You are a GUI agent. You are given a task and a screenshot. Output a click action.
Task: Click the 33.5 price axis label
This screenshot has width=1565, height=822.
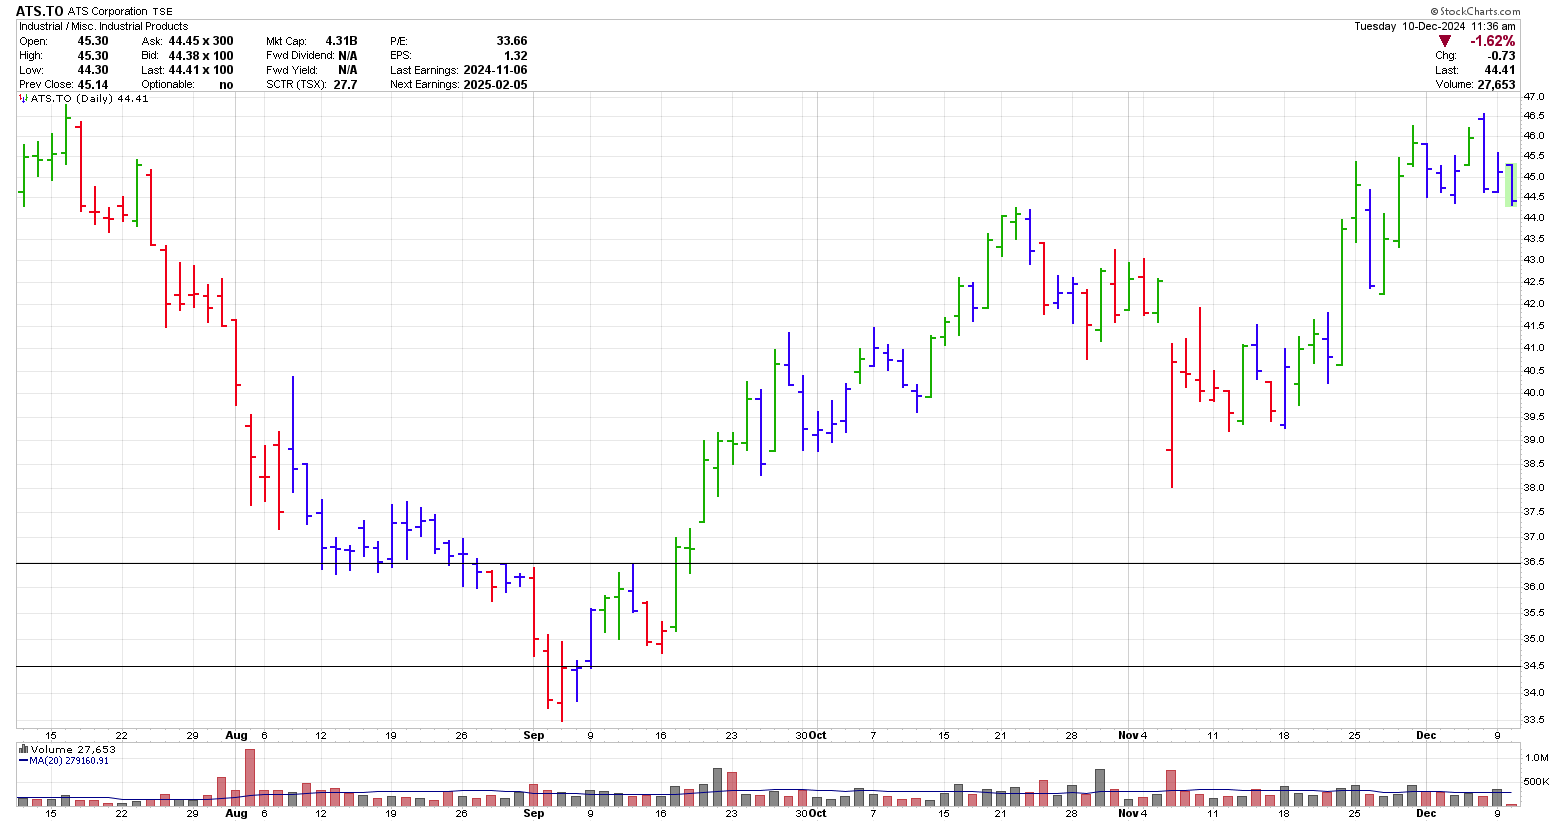point(1533,720)
